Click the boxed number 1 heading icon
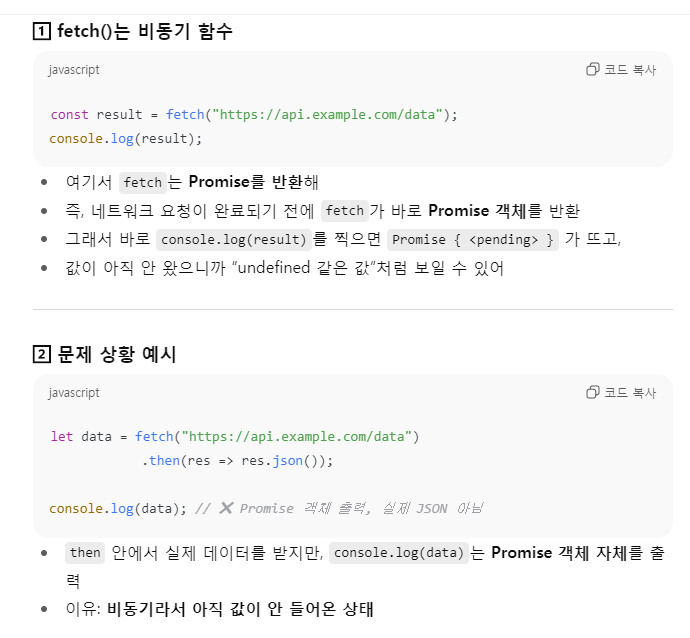 pos(42,31)
